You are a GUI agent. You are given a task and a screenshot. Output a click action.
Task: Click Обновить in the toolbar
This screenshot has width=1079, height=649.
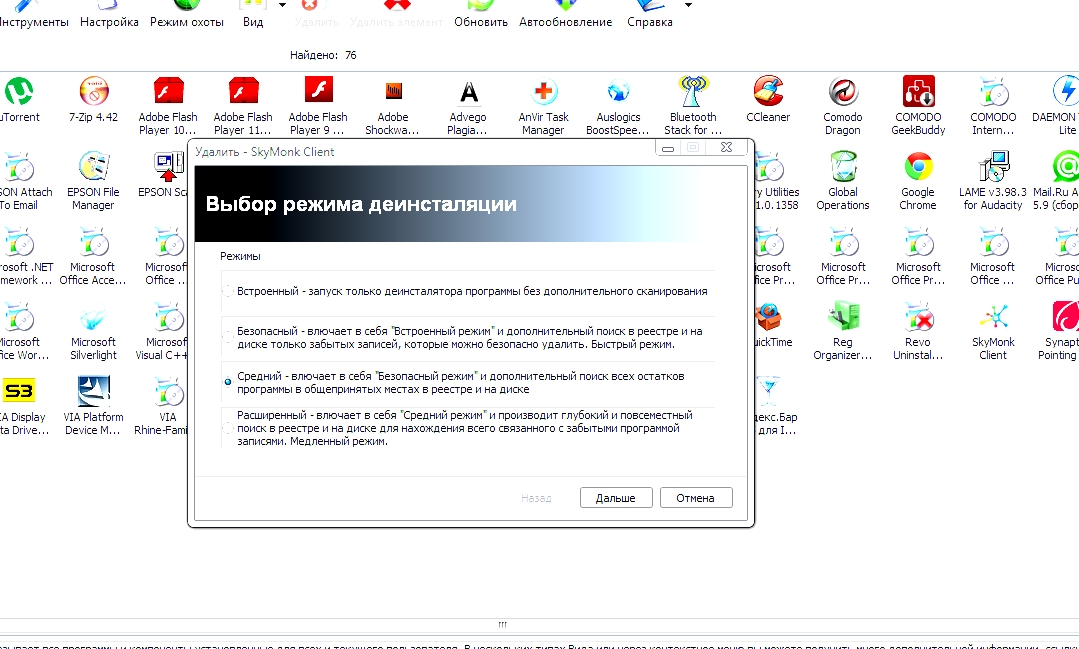(480, 15)
